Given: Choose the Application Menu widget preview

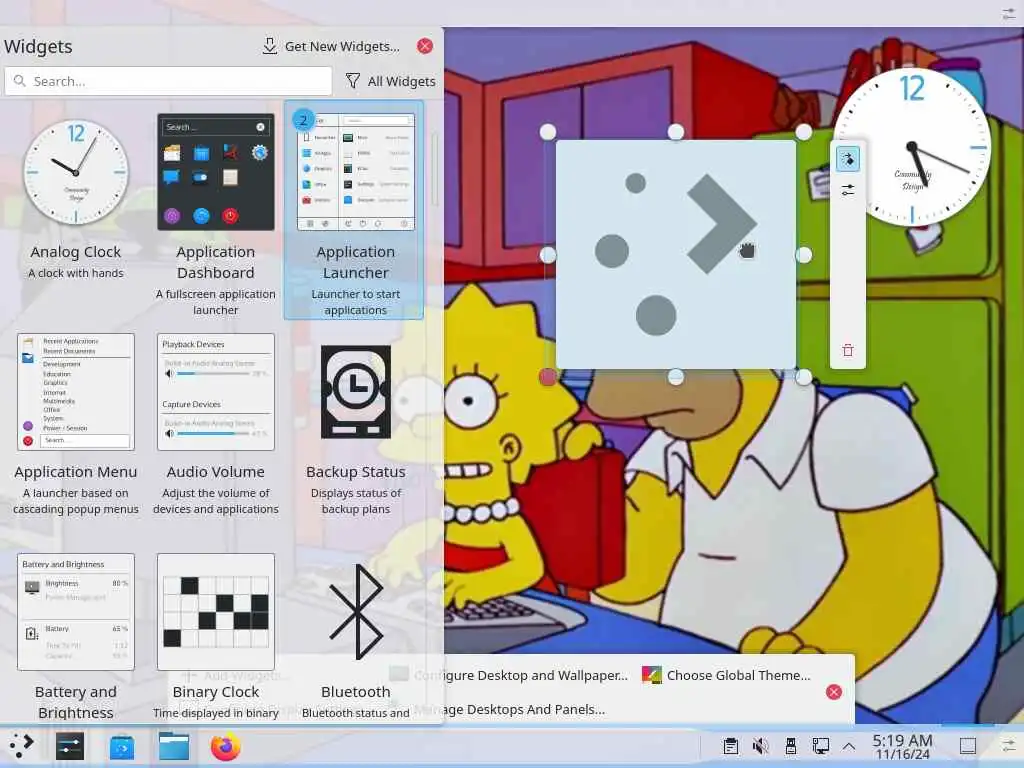Looking at the screenshot, I should point(76,392).
